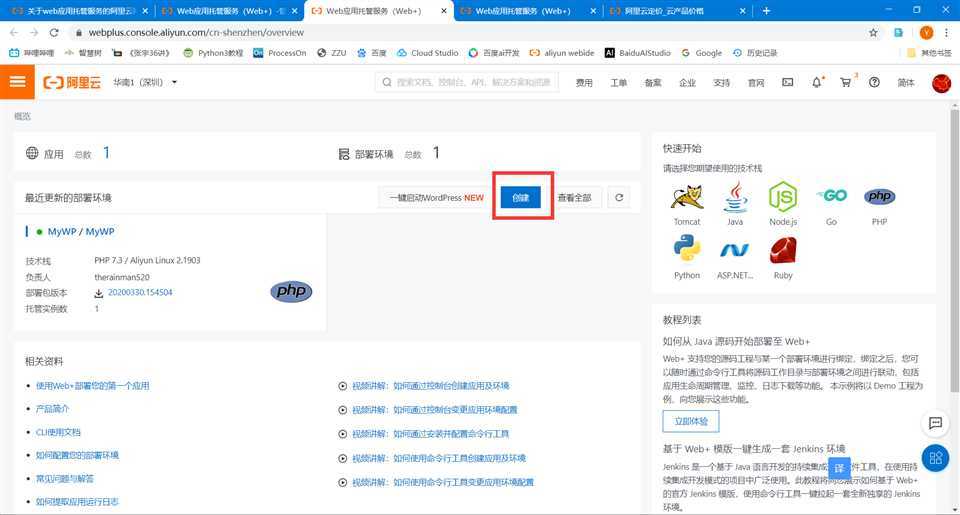The height and width of the screenshot is (515, 960).
Task: Open the notification bell
Action: pyautogui.click(x=817, y=82)
